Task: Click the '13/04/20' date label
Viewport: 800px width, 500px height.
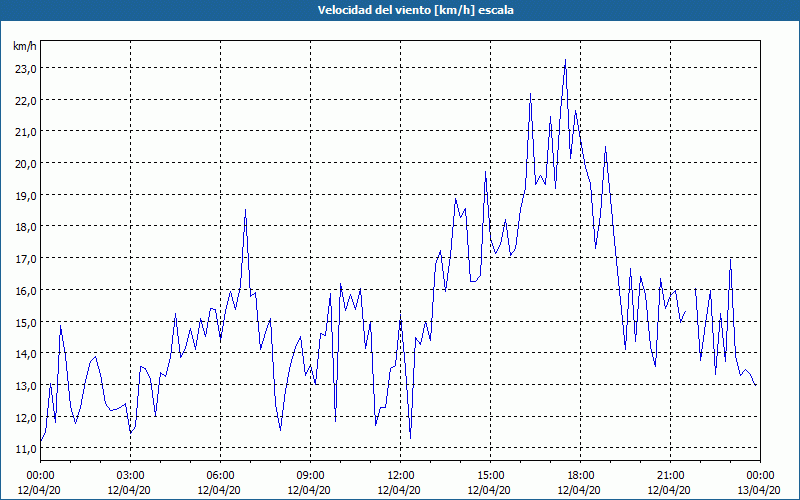Action: point(759,490)
